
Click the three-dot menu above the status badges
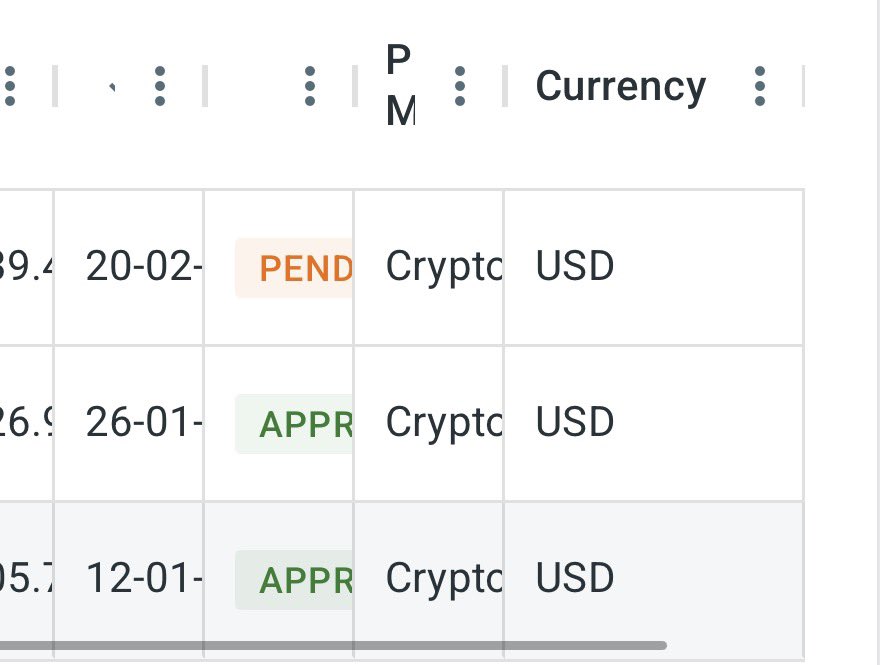310,87
